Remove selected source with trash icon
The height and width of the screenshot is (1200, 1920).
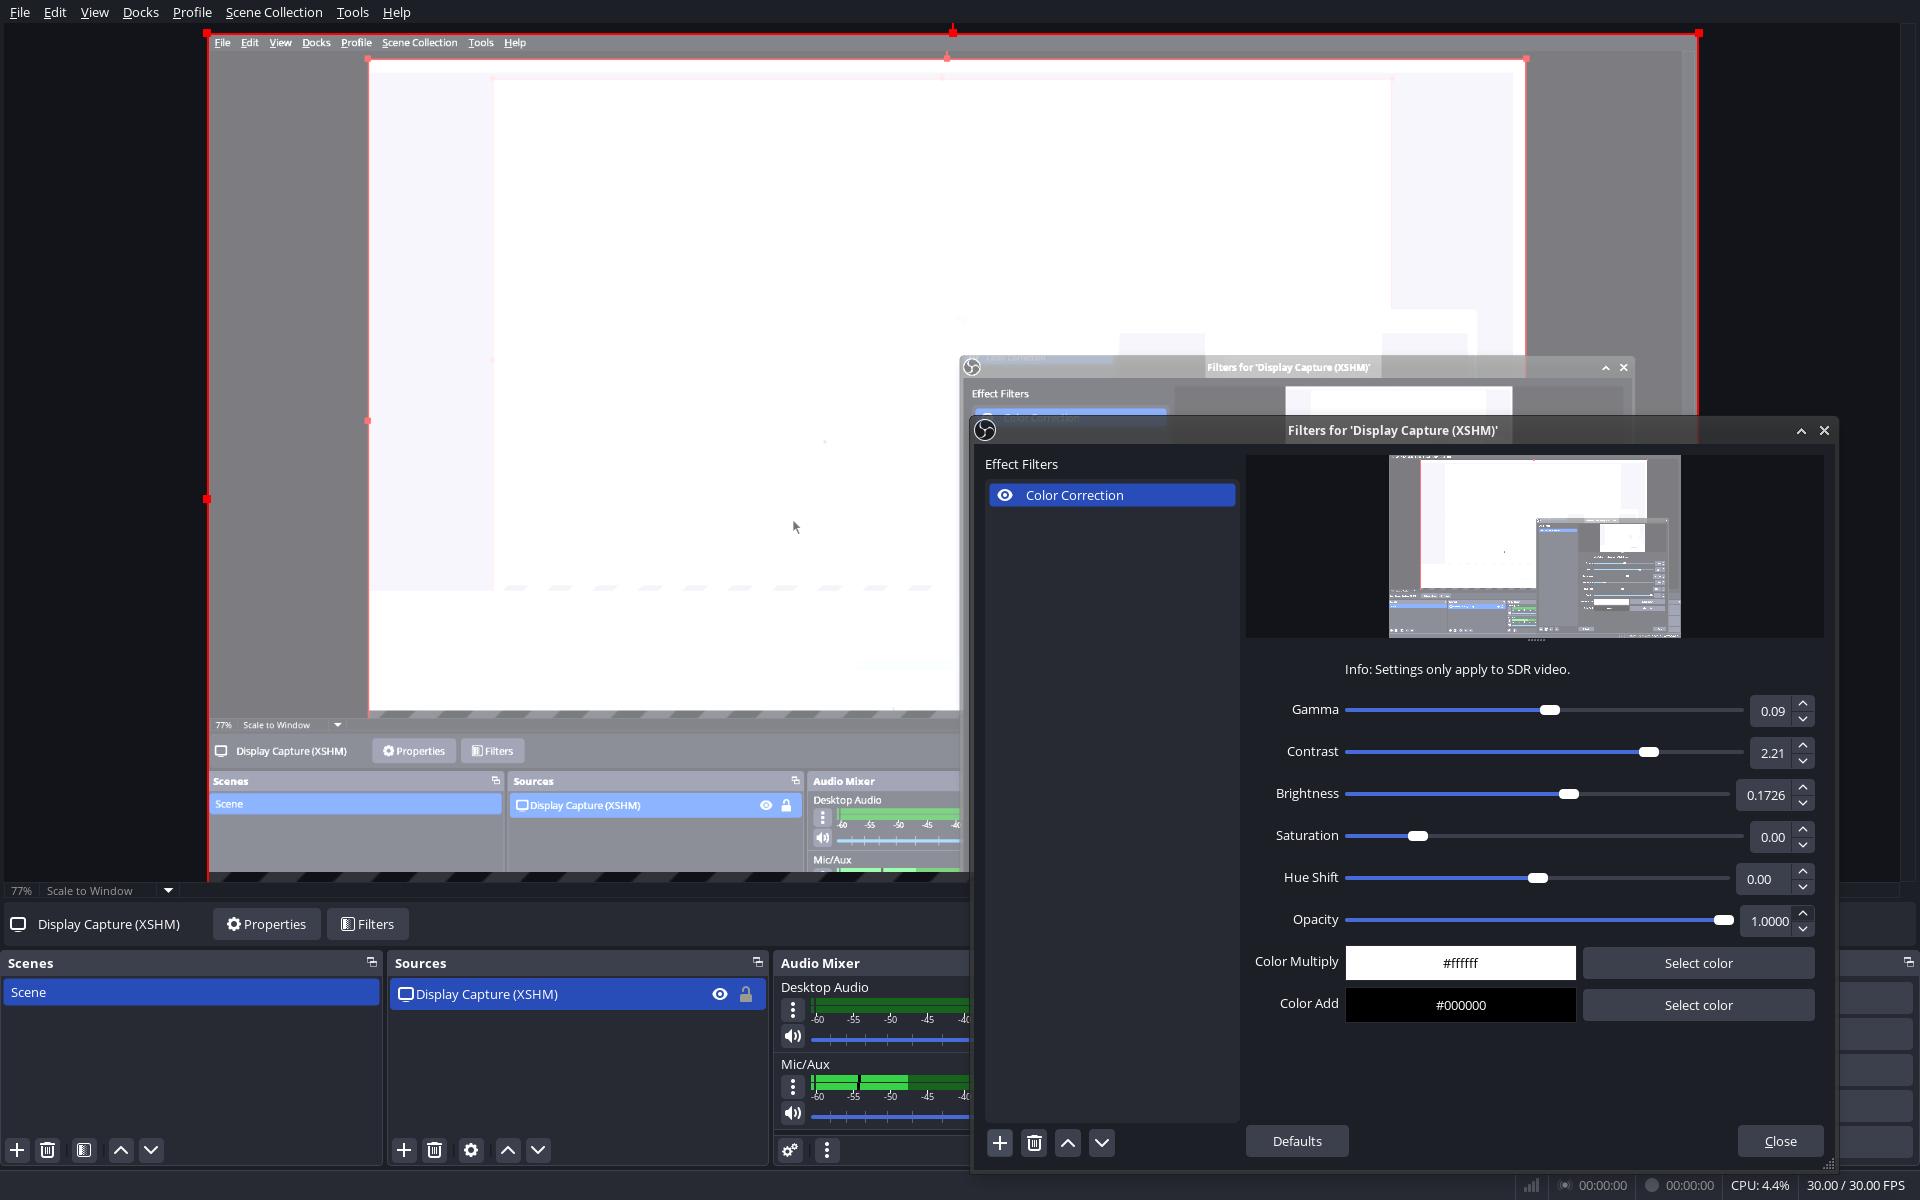point(434,1150)
